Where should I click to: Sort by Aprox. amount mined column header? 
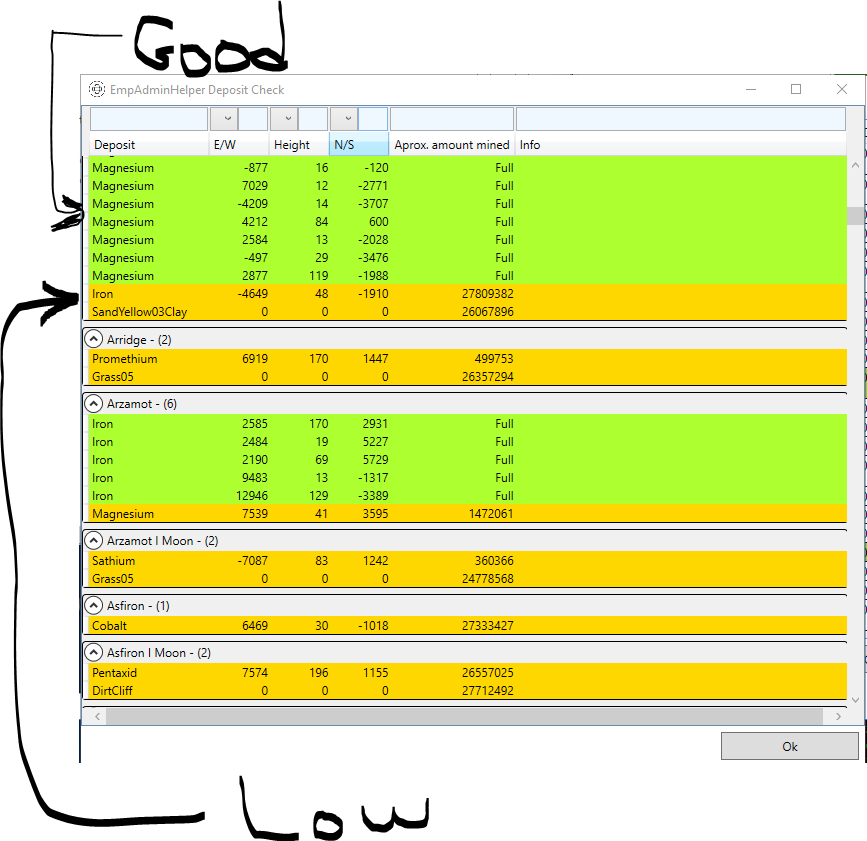click(451, 145)
